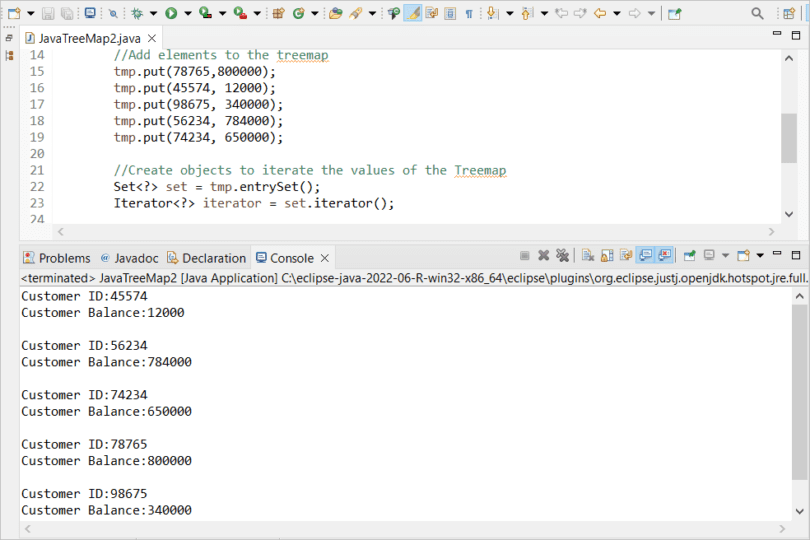
Task: Click the Set<?> set = tmp.entrySet() line
Action: tap(217, 187)
